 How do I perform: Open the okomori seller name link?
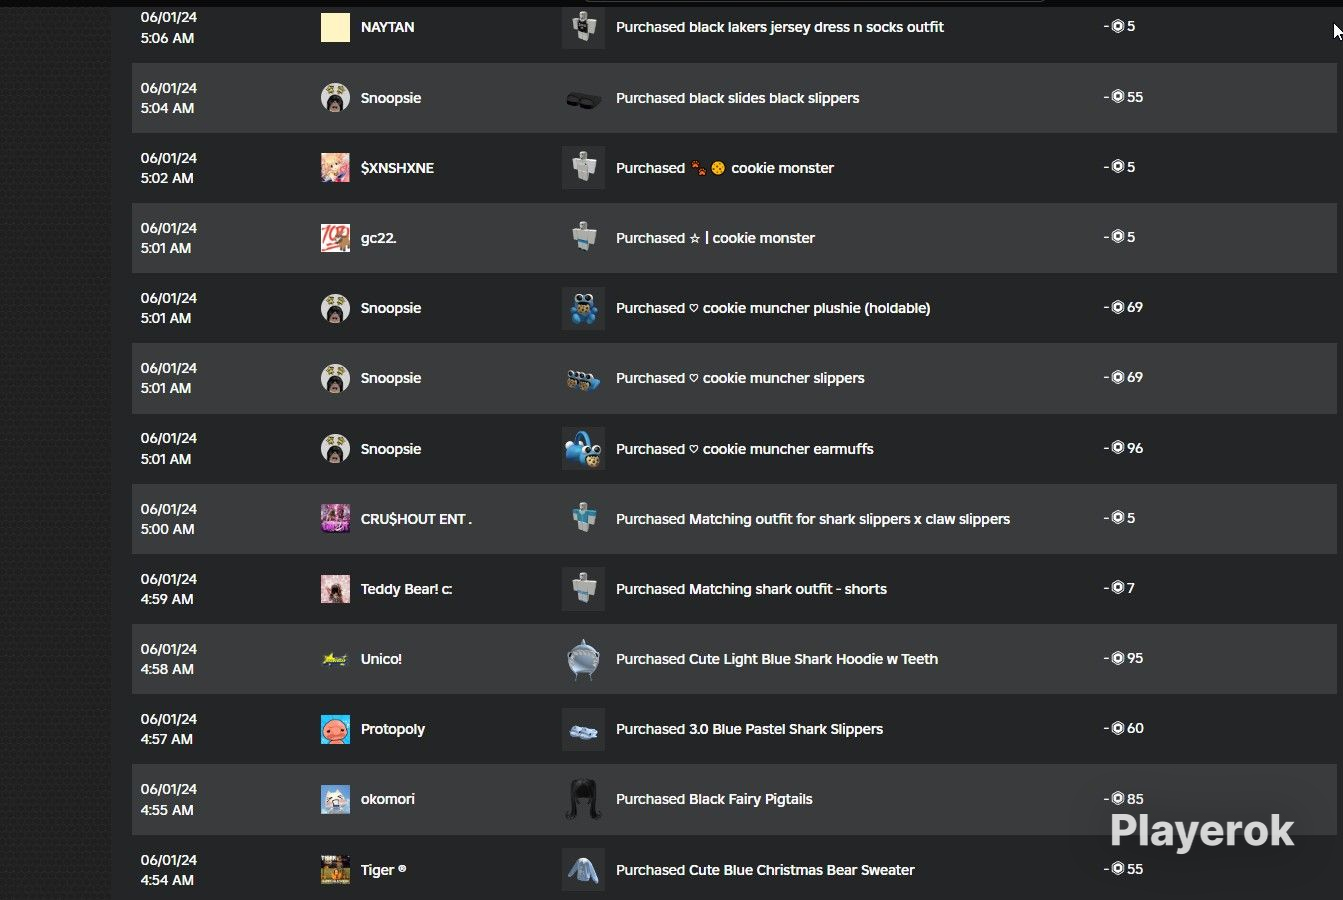tap(387, 799)
